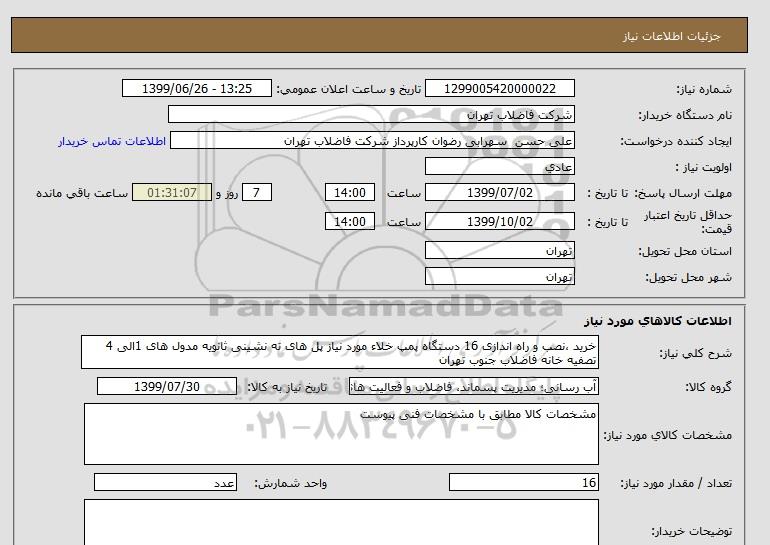Click the section heading اطلاعات کالاهای مورد نیاز
Viewport: 770px width, 545px height.
(x=658, y=321)
